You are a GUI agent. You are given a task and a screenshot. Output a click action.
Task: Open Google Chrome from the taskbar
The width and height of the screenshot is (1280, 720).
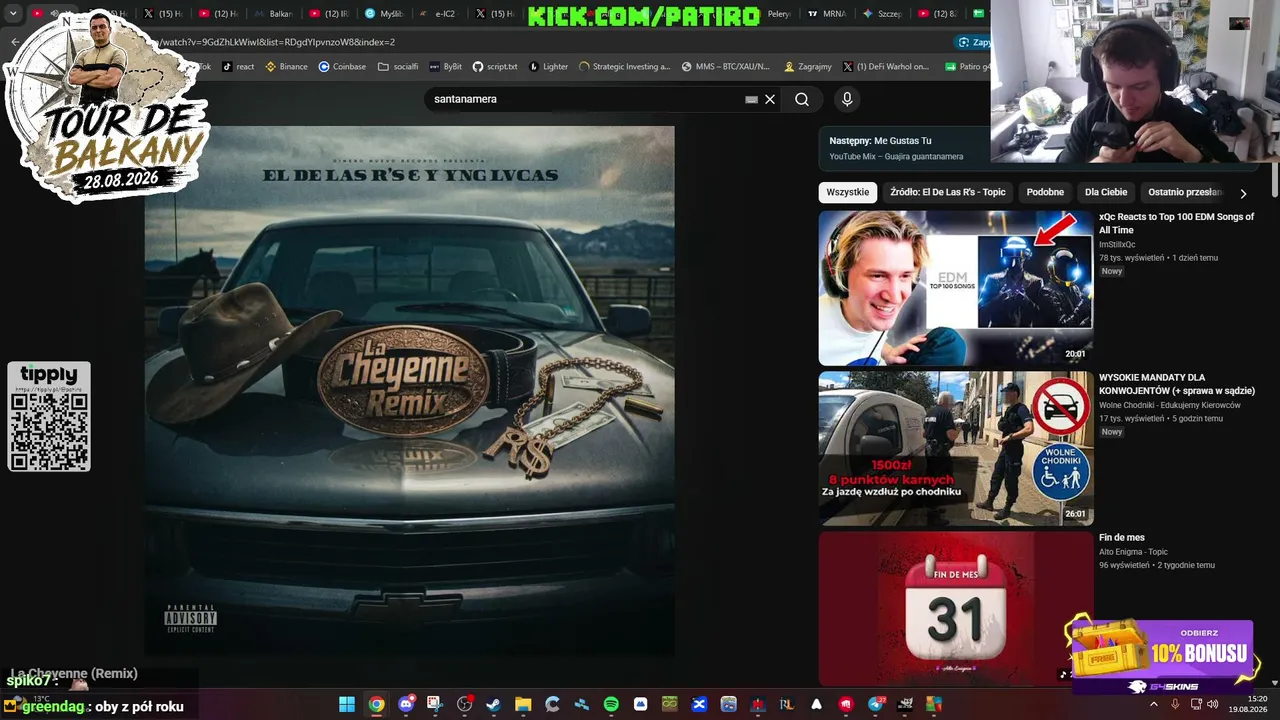tap(376, 704)
